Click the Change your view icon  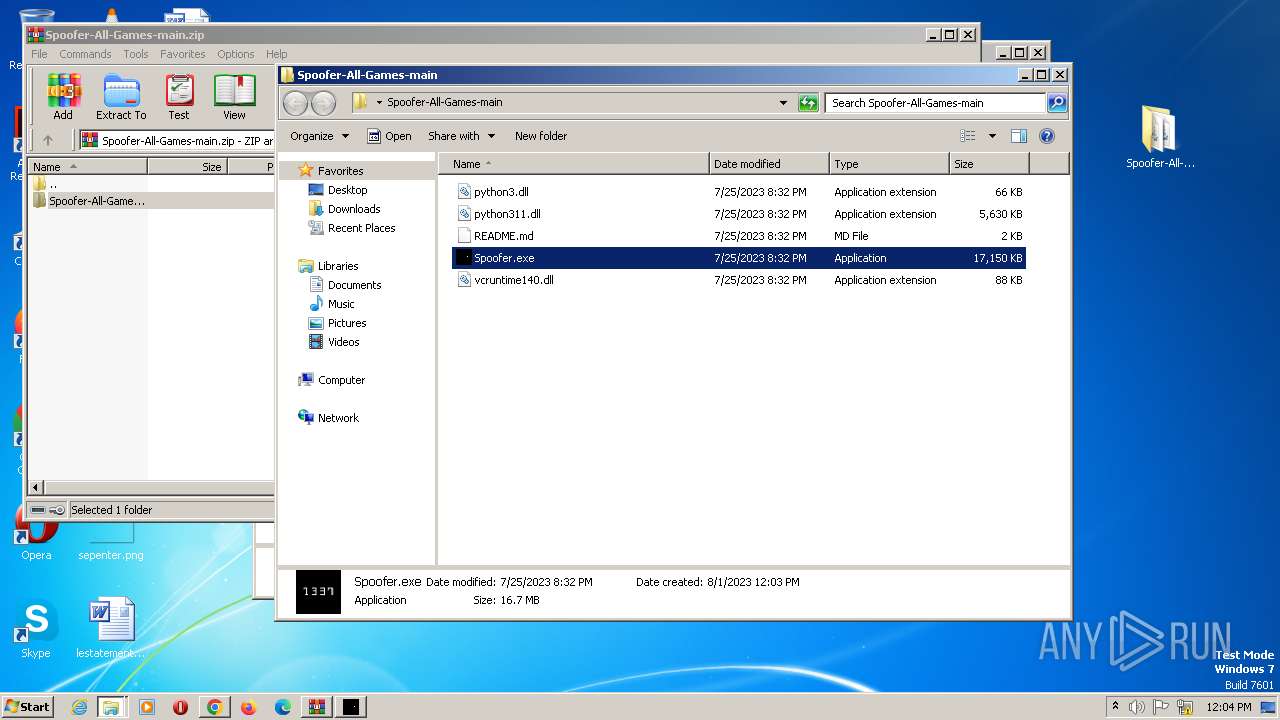(967, 136)
